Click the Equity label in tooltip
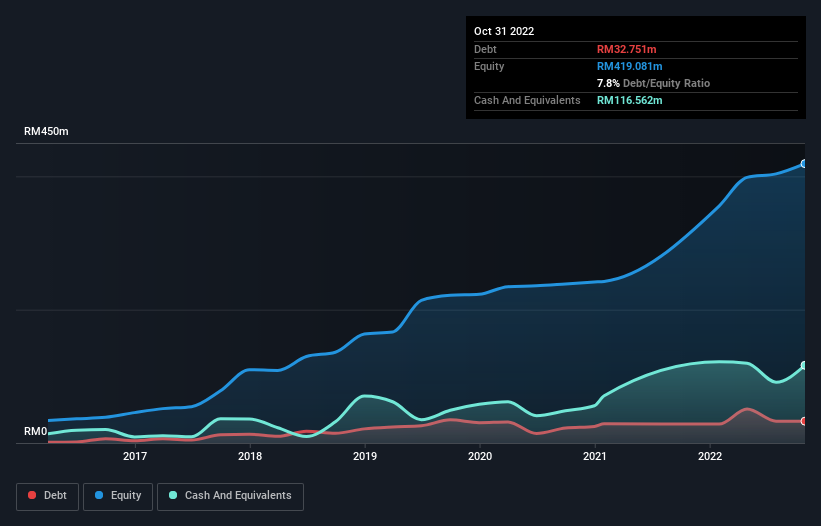Screen dimensions: 821x526 tap(489, 66)
